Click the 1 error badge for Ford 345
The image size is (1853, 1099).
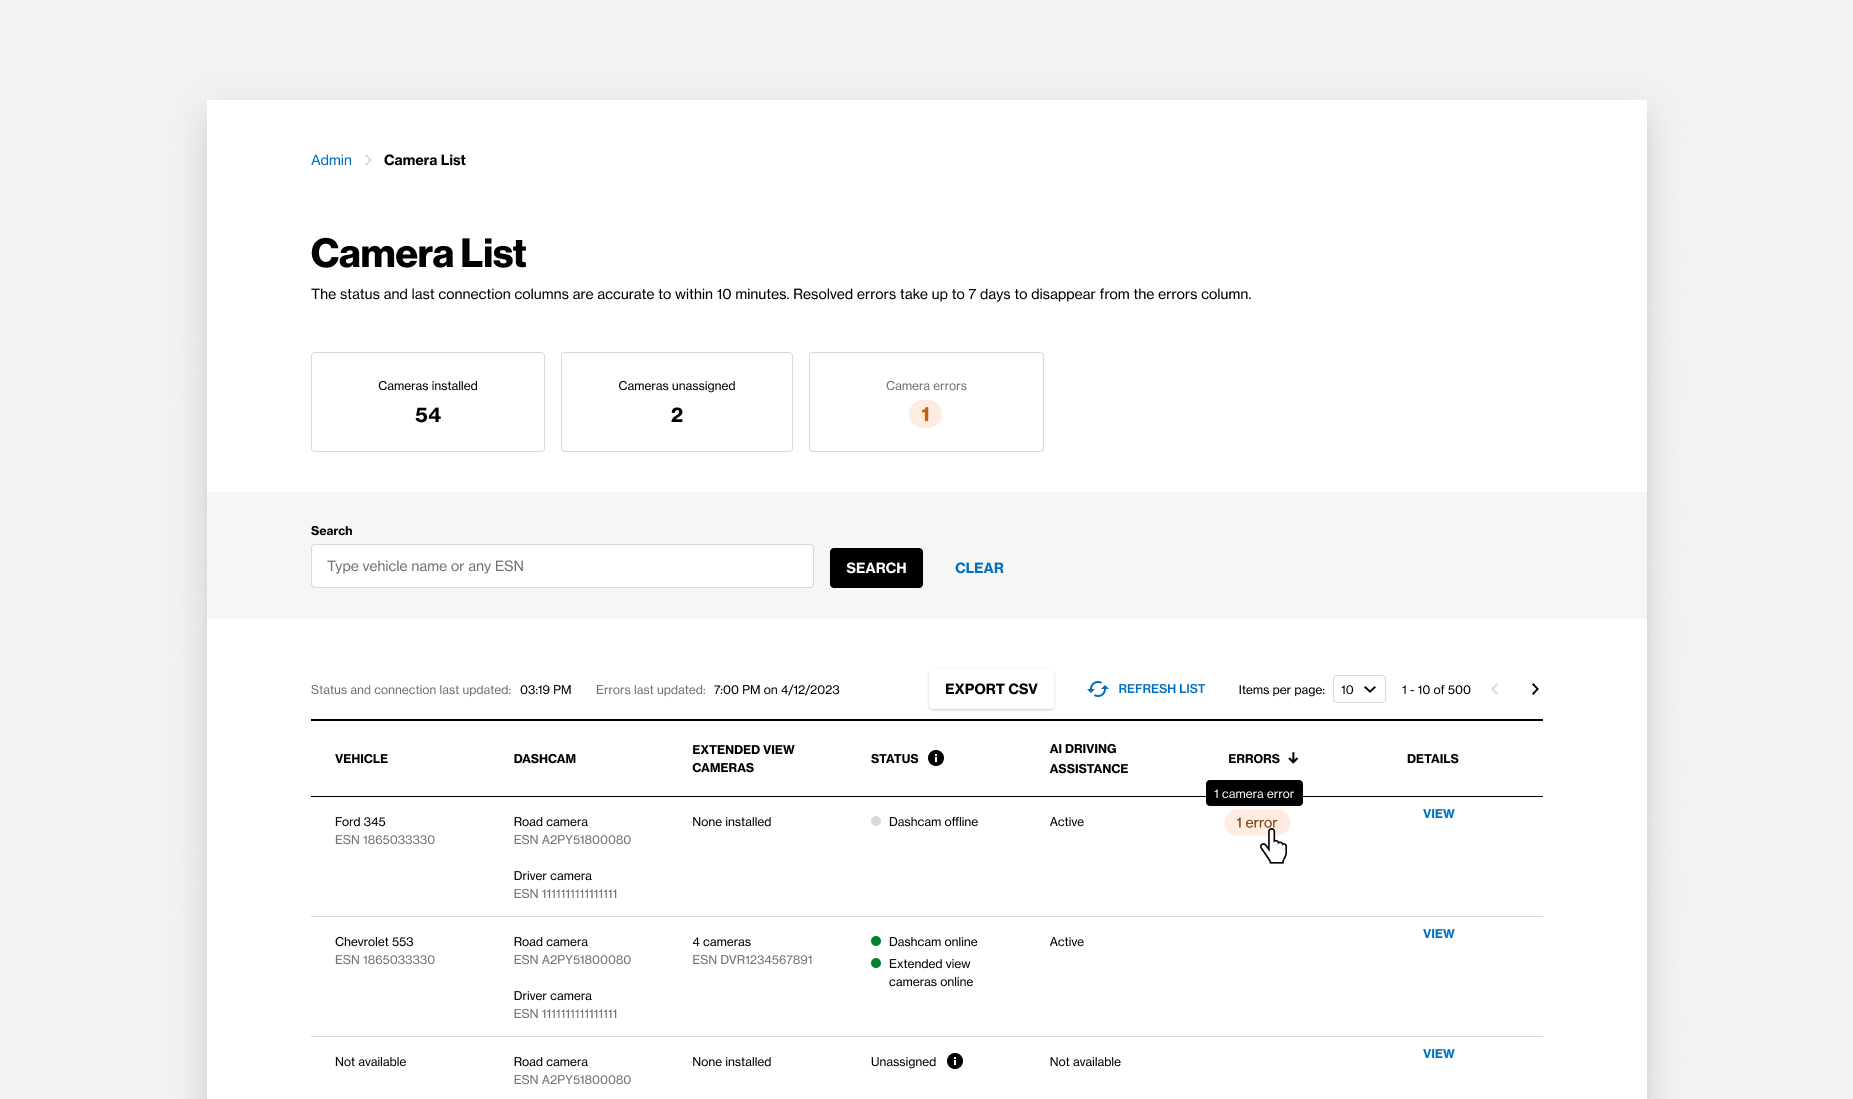pyautogui.click(x=1256, y=823)
